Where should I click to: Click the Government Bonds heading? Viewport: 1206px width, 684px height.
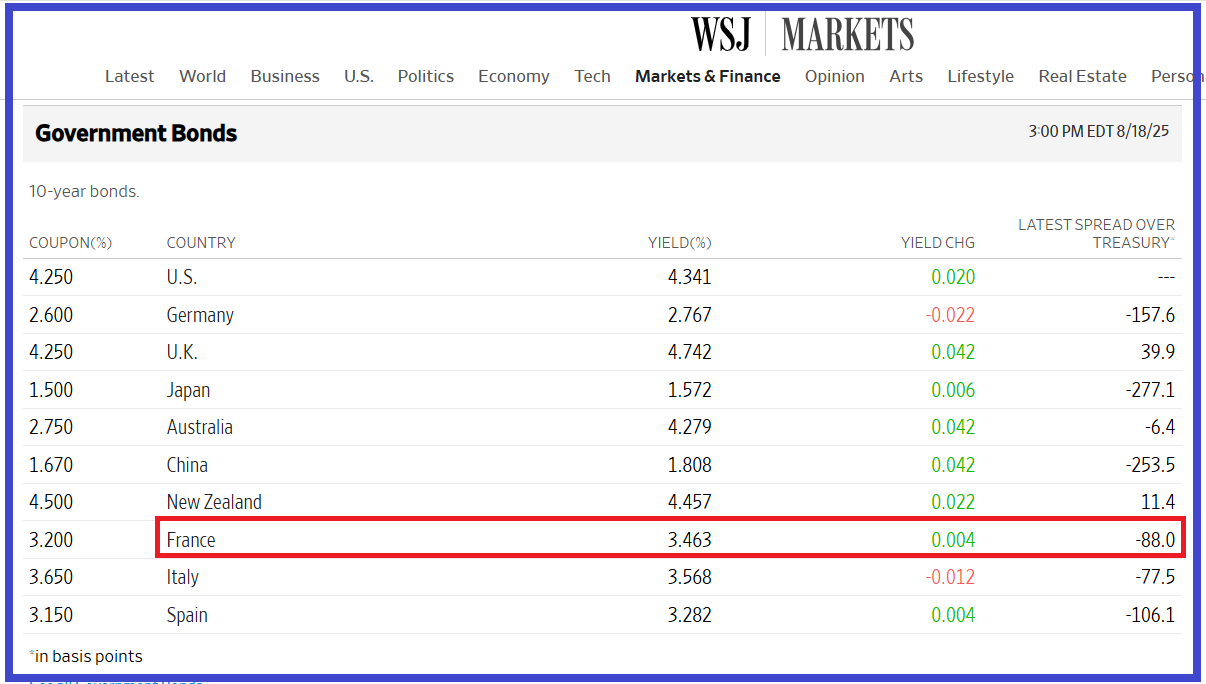[x=136, y=133]
